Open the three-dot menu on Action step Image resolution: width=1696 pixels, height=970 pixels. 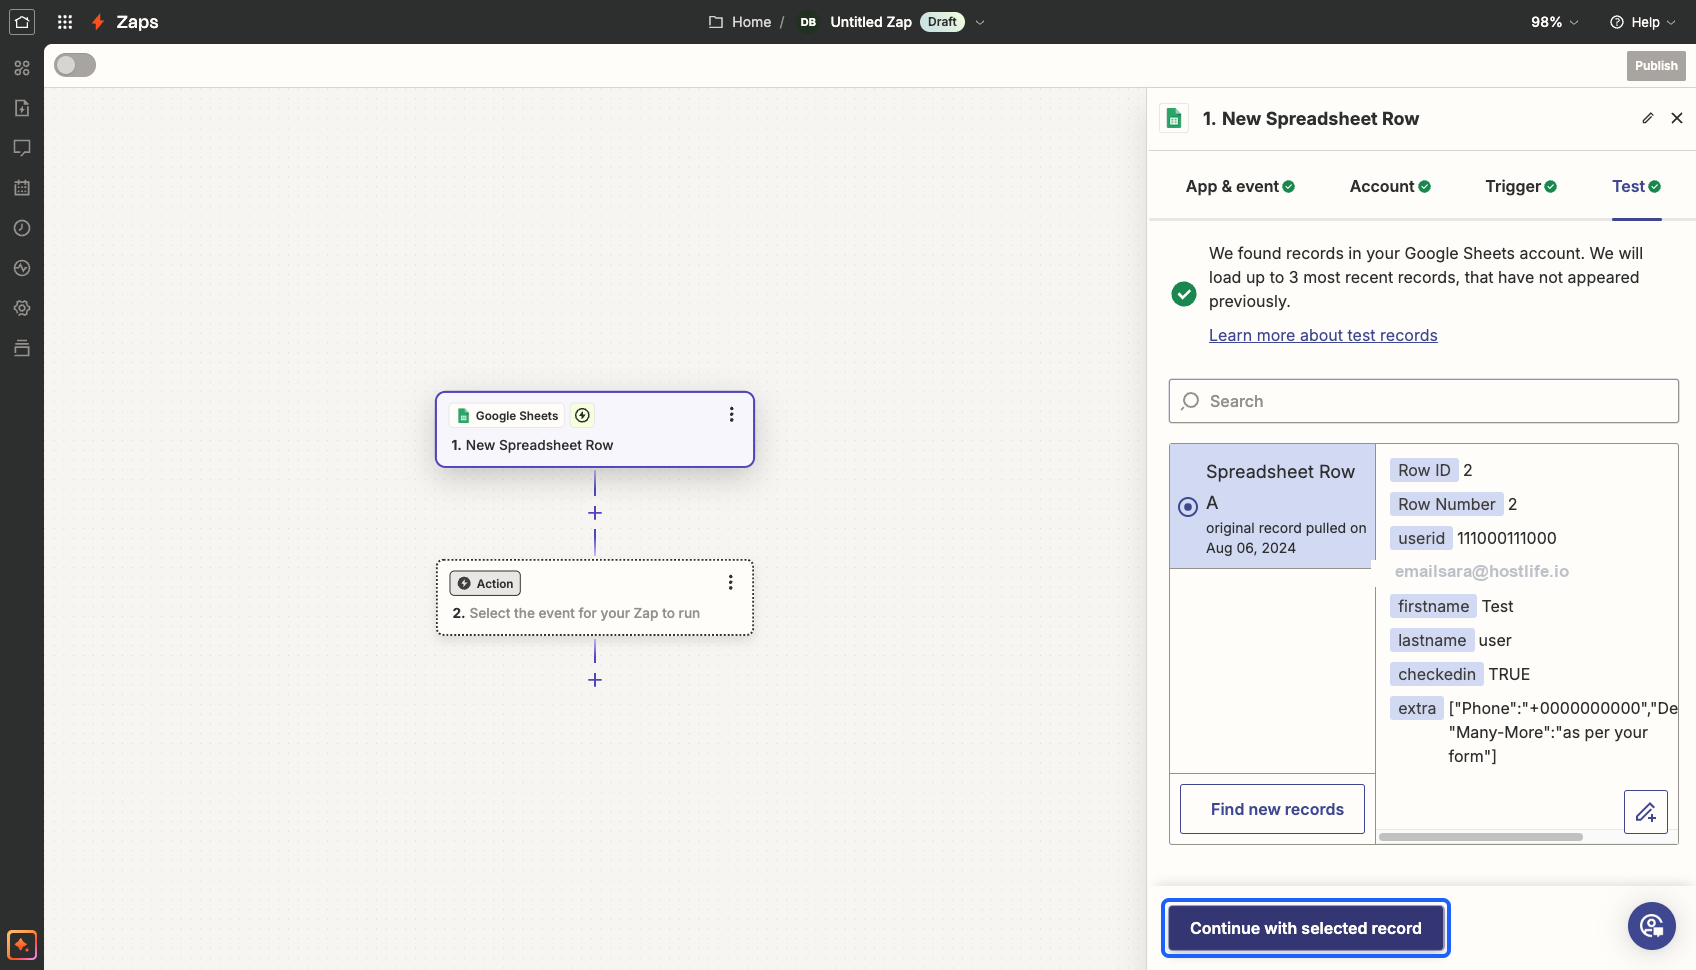731,582
